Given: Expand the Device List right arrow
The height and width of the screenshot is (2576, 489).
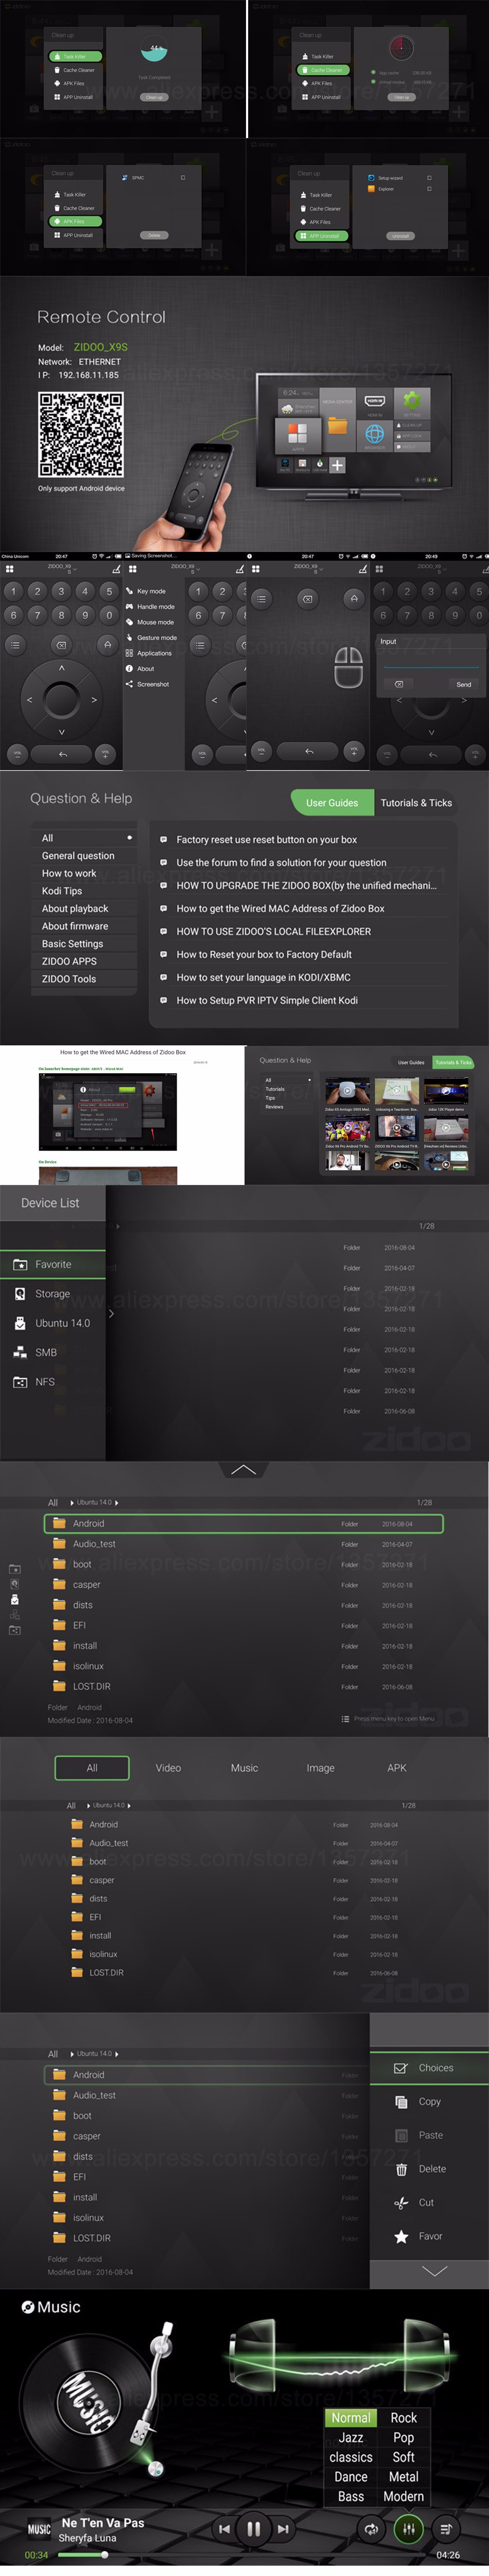Looking at the screenshot, I should point(111,1314).
